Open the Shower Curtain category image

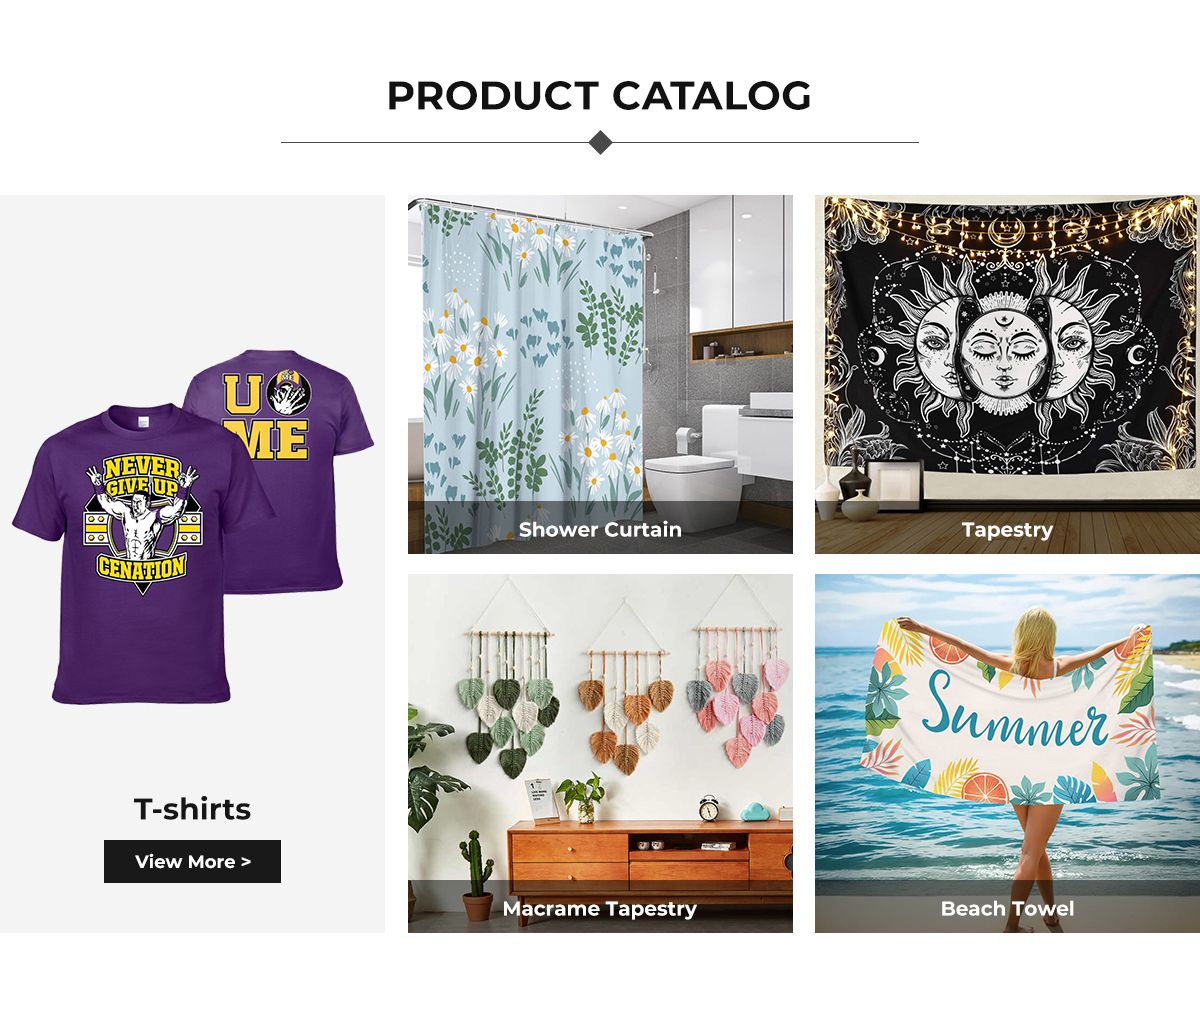coord(600,374)
